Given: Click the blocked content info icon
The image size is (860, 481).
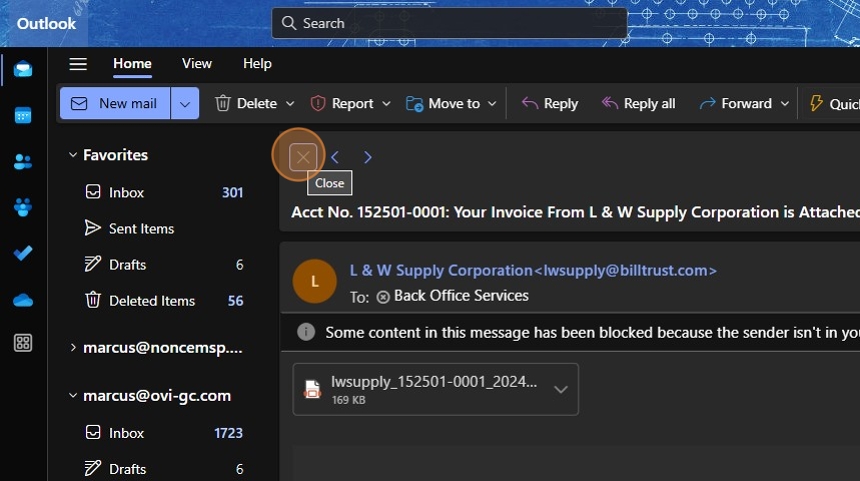Looking at the screenshot, I should coord(306,332).
